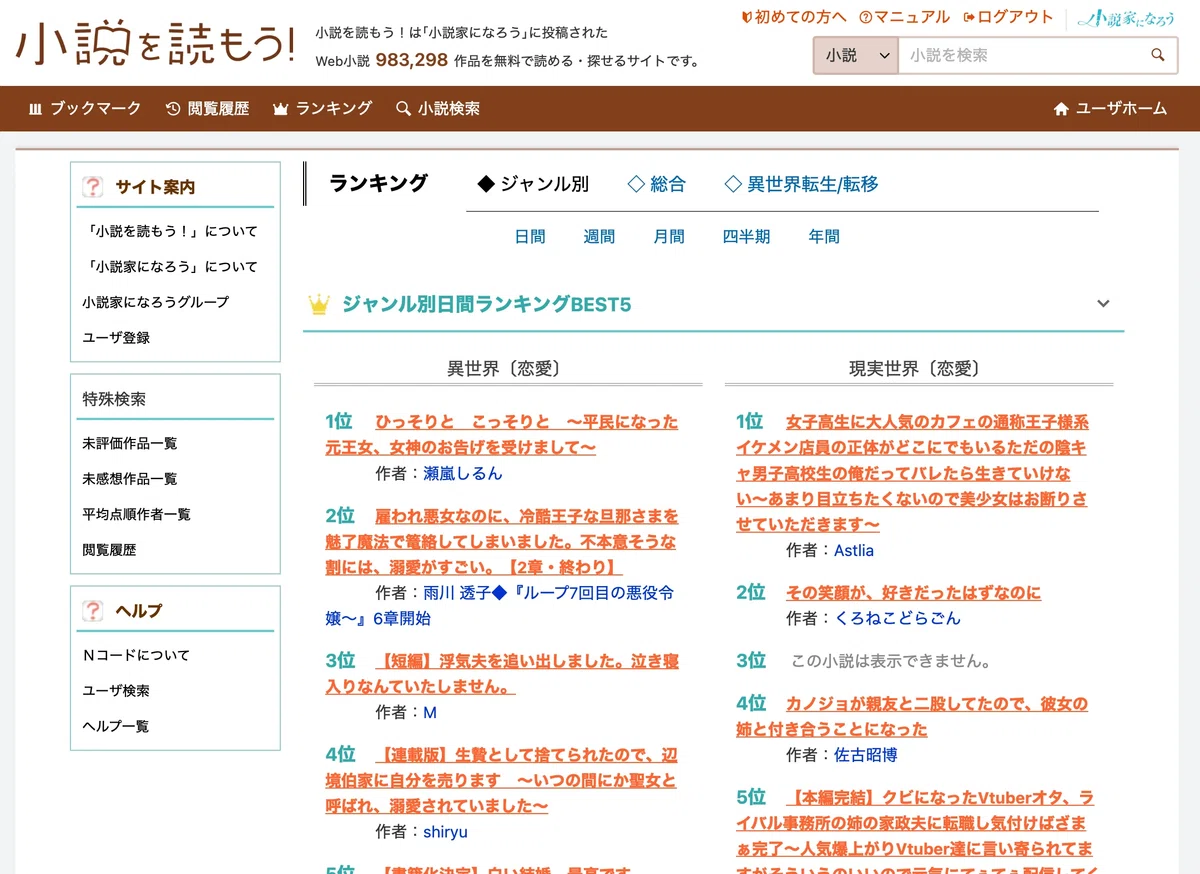Image resolution: width=1200 pixels, height=874 pixels.
Task: Open novel ひっそりと こっそりと ranked 1位
Action: pyautogui.click(x=502, y=435)
